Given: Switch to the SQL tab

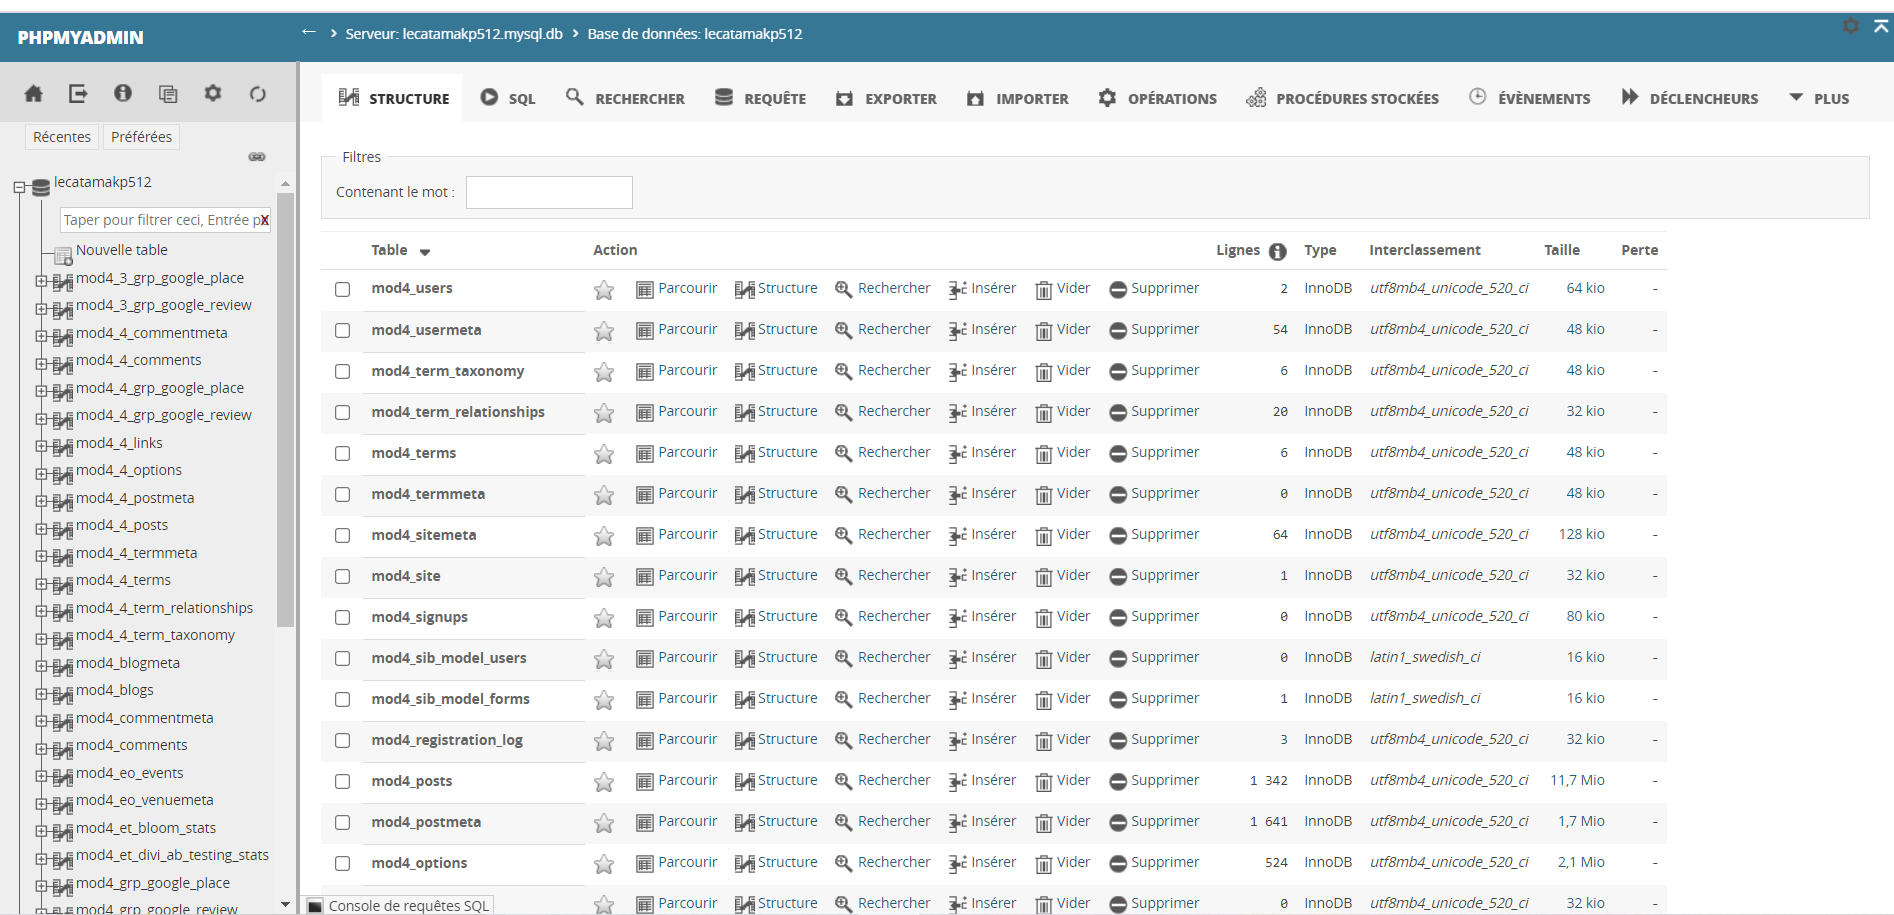Looking at the screenshot, I should click(x=508, y=98).
